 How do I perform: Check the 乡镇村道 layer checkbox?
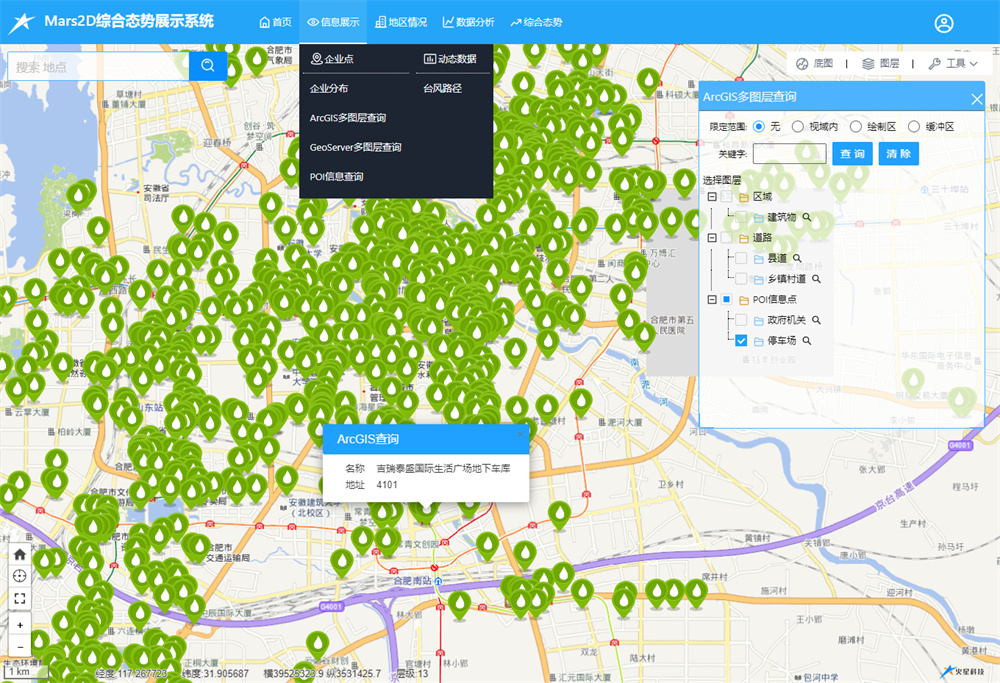pos(741,279)
